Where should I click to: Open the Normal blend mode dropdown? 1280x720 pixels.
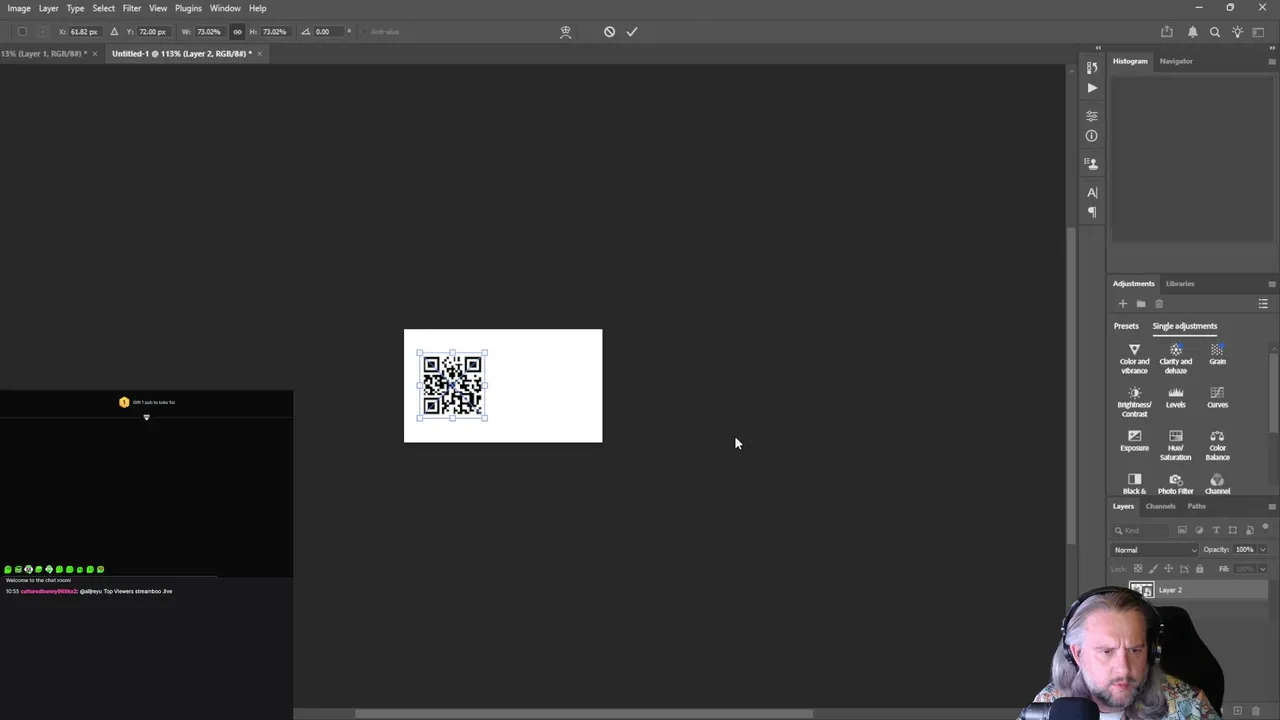1155,550
